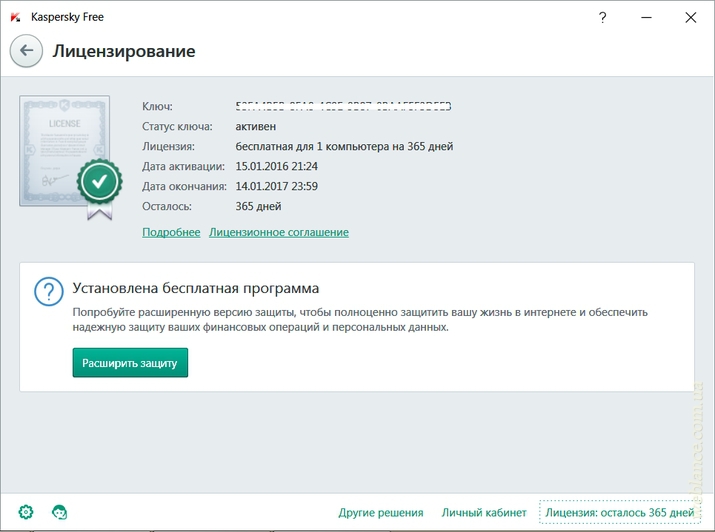Open the 'Подробнее' link
Viewport: 715px width, 532px height.
click(171, 232)
